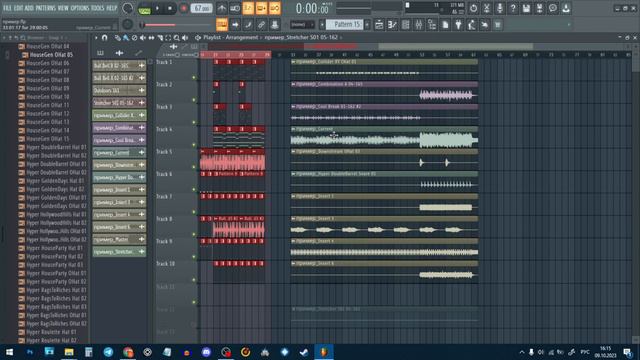Click the scissors icon in top toolbar
The image size is (640, 360).
[x=487, y=8]
